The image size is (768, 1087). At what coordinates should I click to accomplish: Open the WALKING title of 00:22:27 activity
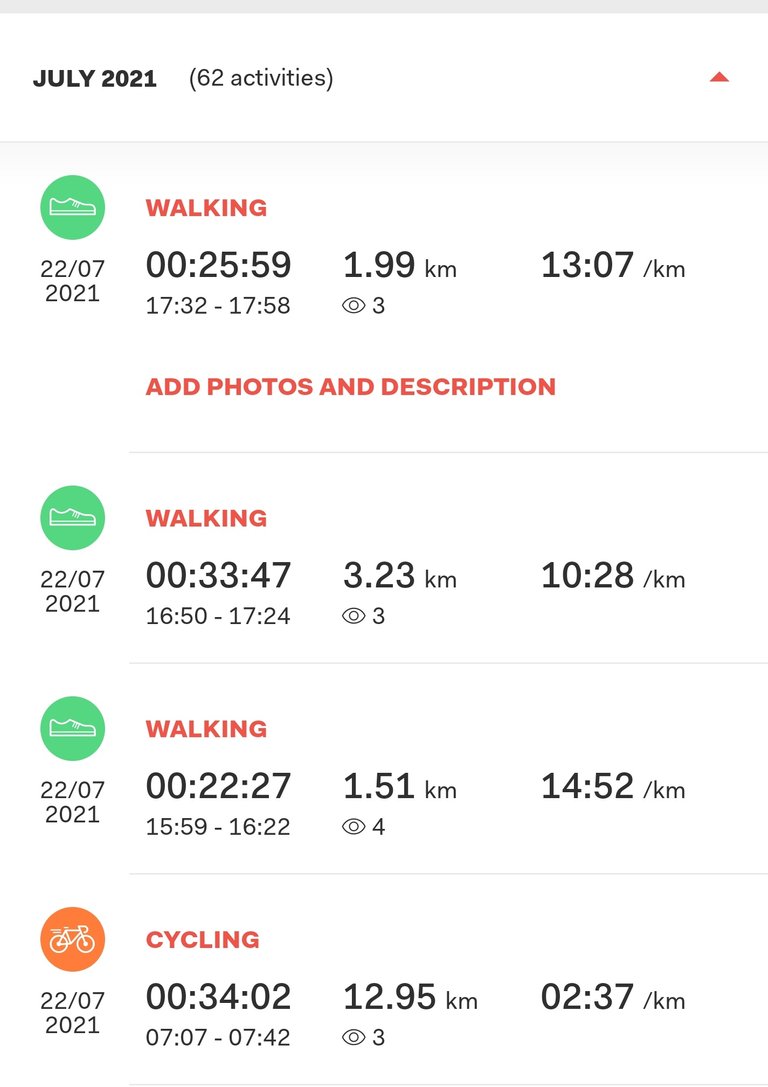[x=206, y=729]
